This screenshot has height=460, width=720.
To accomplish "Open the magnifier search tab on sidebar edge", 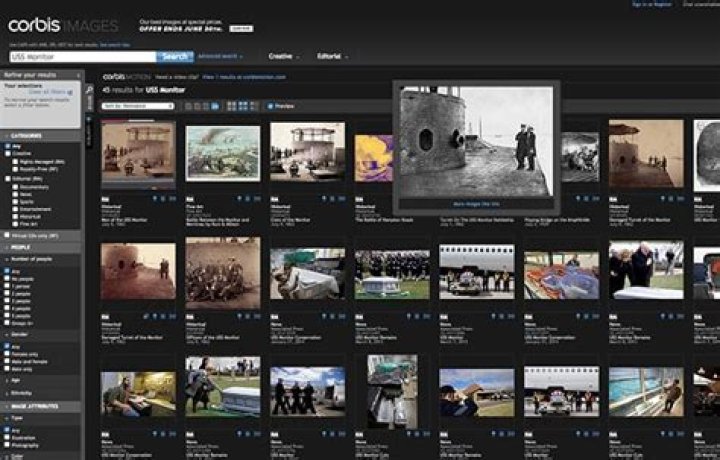I will pos(90,96).
